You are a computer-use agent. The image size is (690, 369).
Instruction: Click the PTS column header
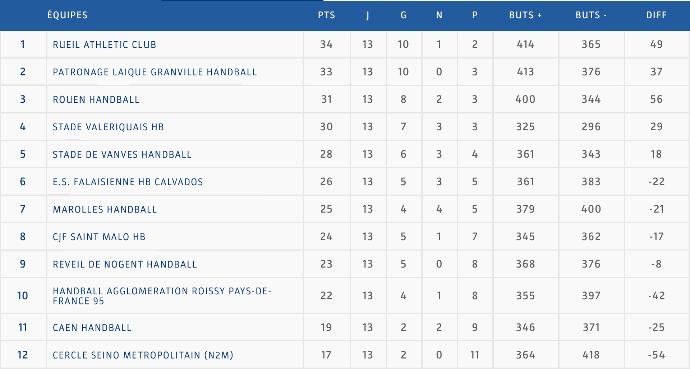pyautogui.click(x=327, y=15)
